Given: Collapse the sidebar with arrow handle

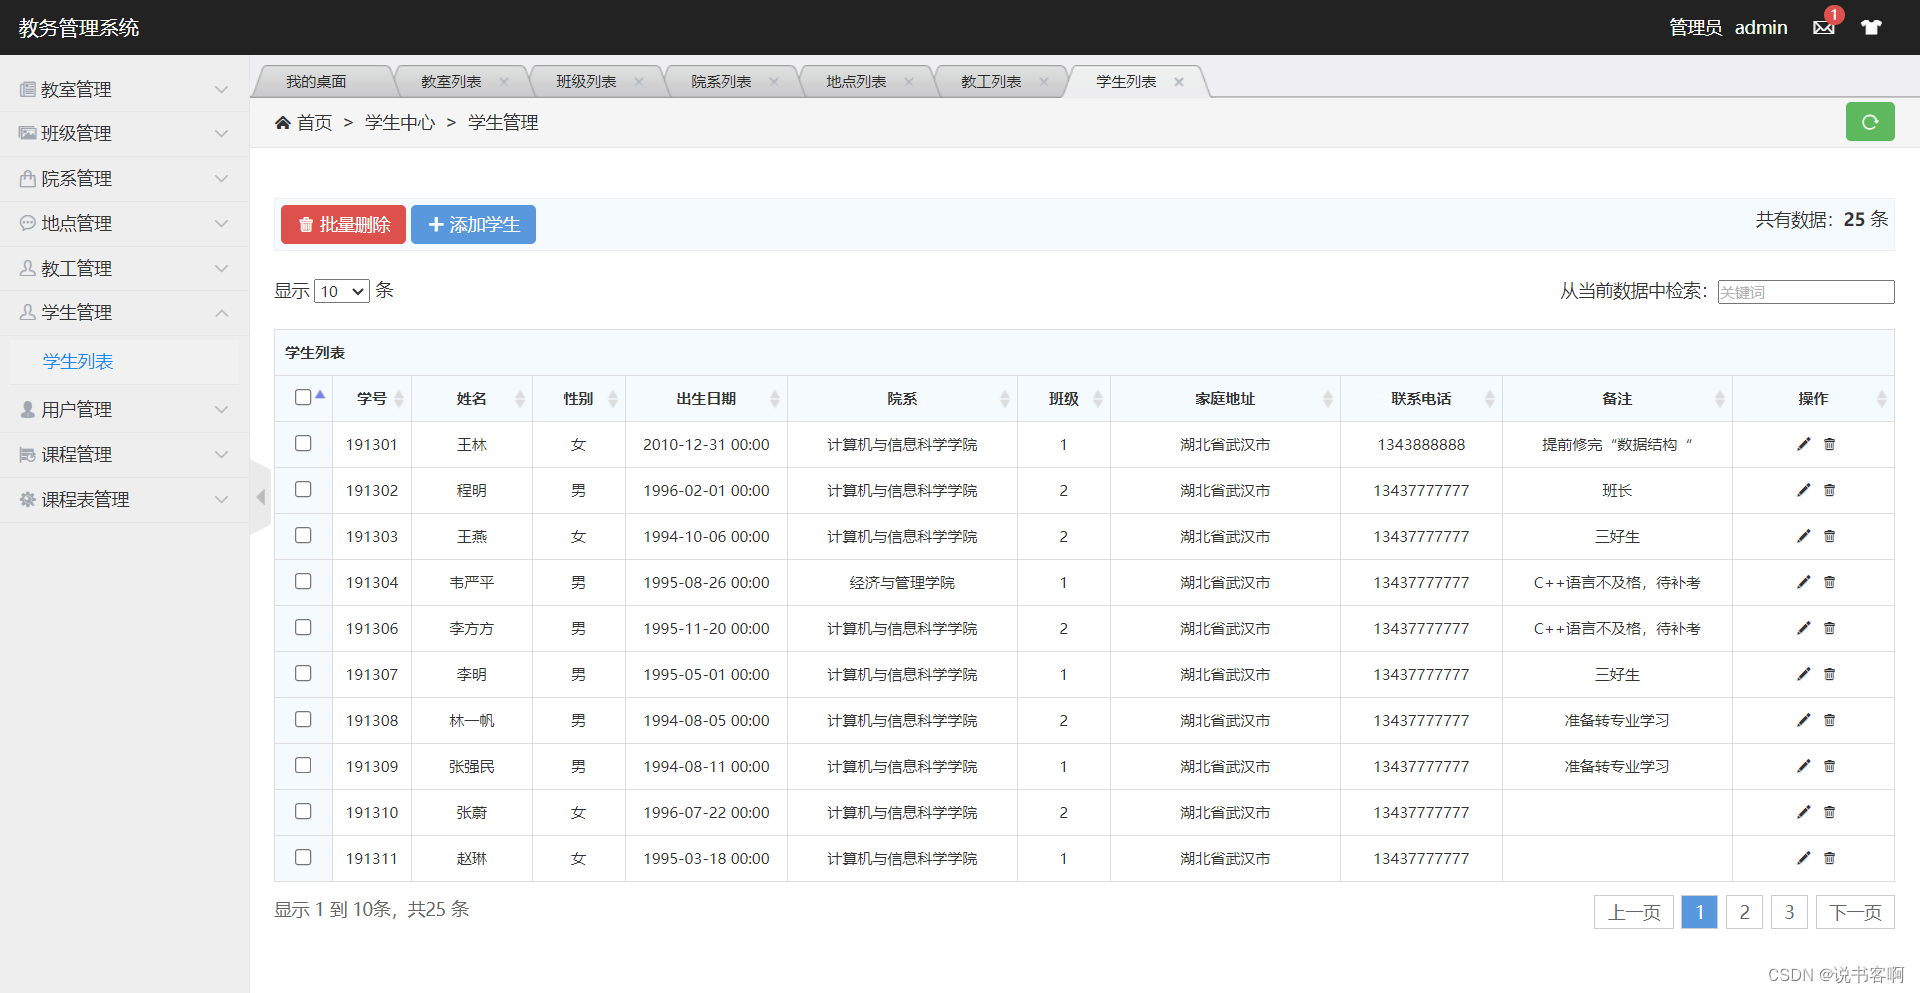Looking at the screenshot, I should coord(260,497).
